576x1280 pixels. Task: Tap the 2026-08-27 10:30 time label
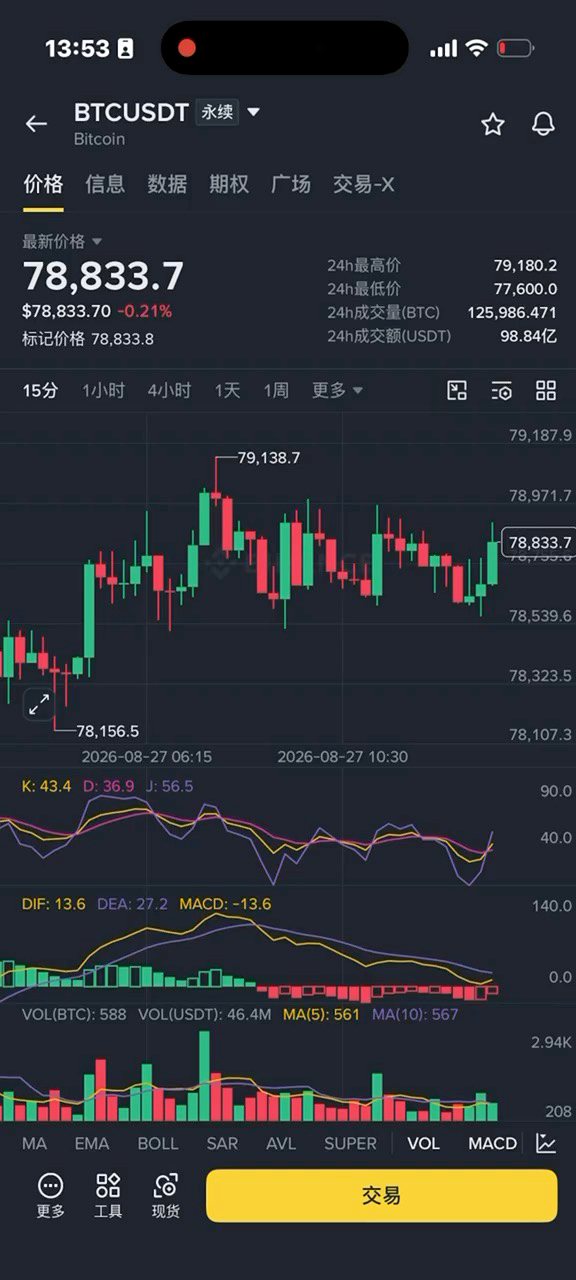pyautogui.click(x=342, y=757)
